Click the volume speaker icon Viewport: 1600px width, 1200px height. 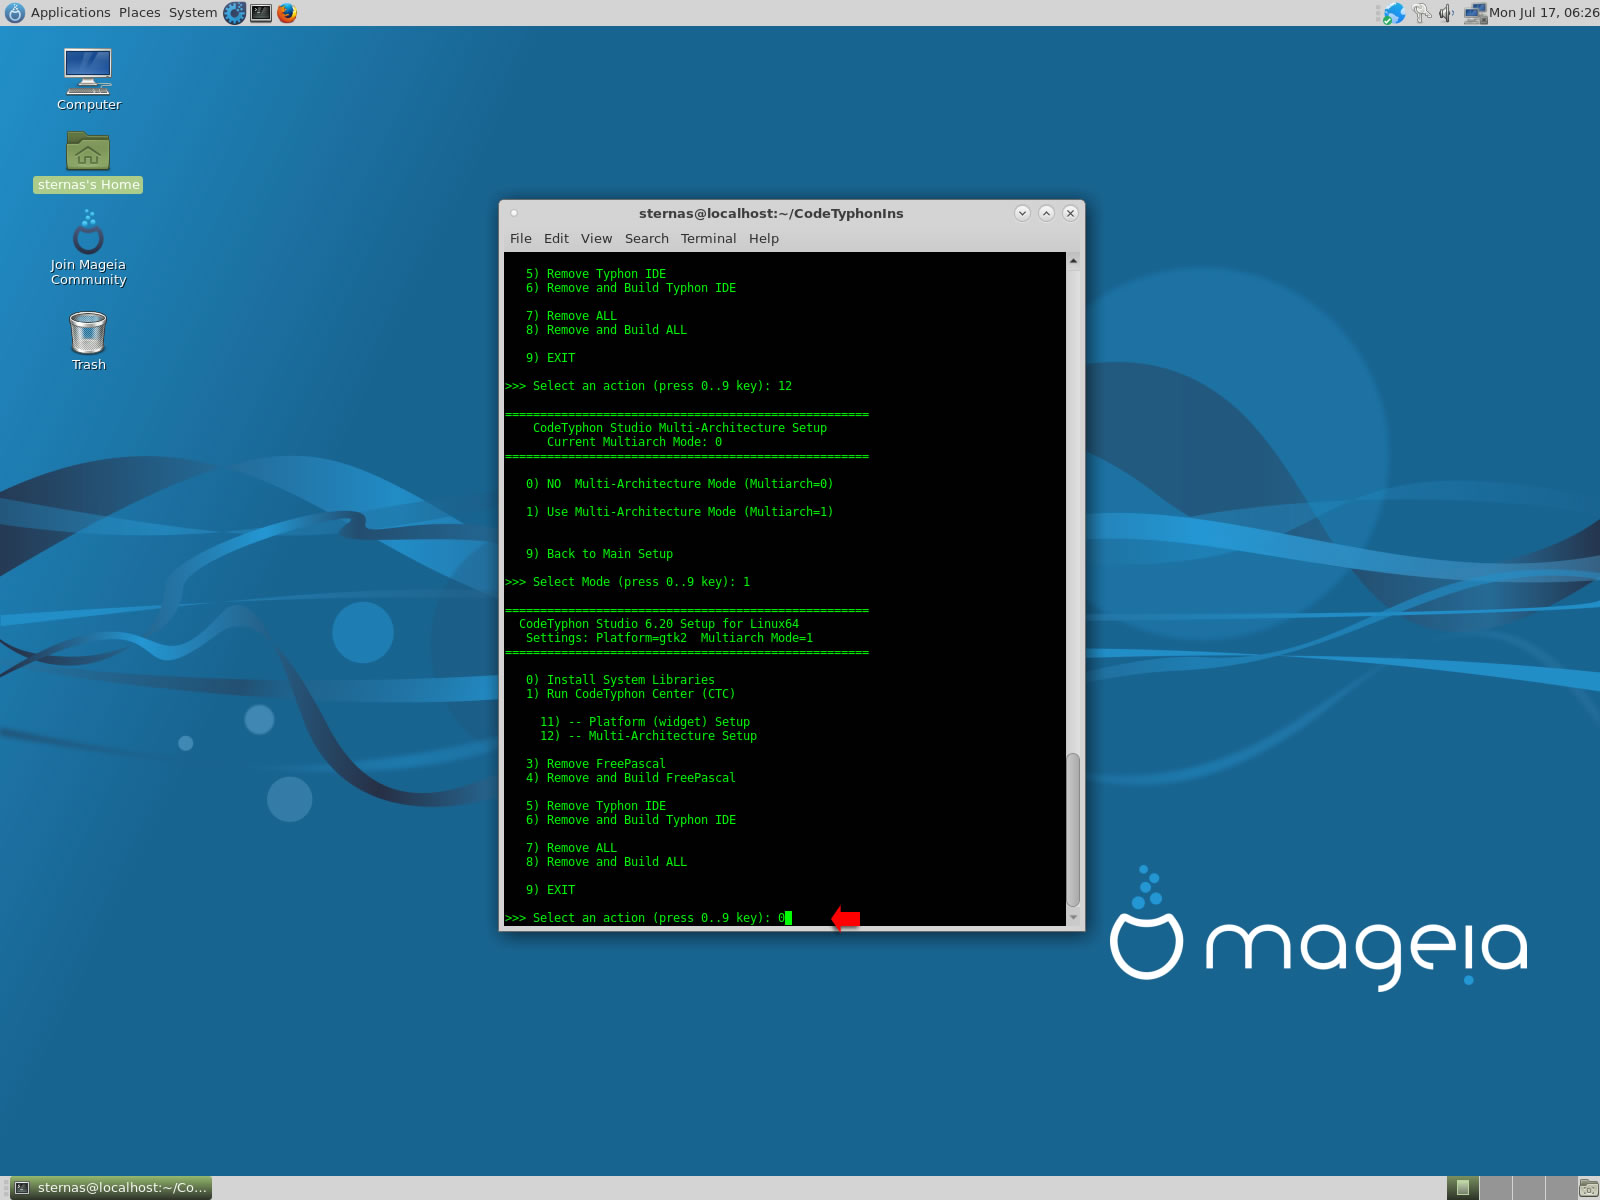coord(1446,13)
